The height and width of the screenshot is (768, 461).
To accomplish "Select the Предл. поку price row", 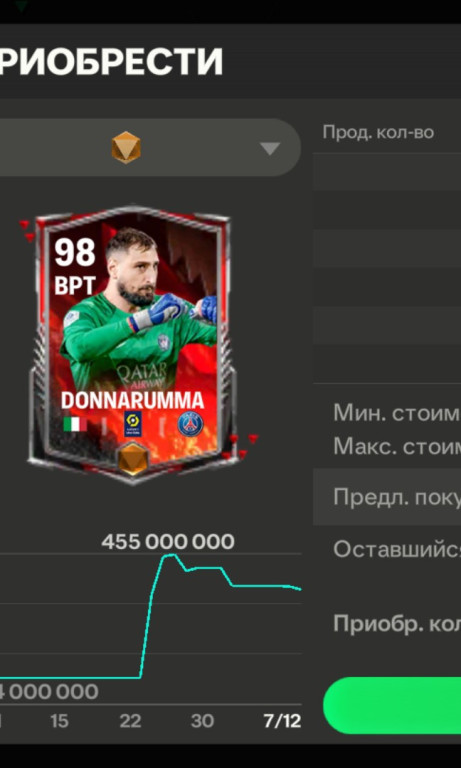I will click(x=387, y=497).
